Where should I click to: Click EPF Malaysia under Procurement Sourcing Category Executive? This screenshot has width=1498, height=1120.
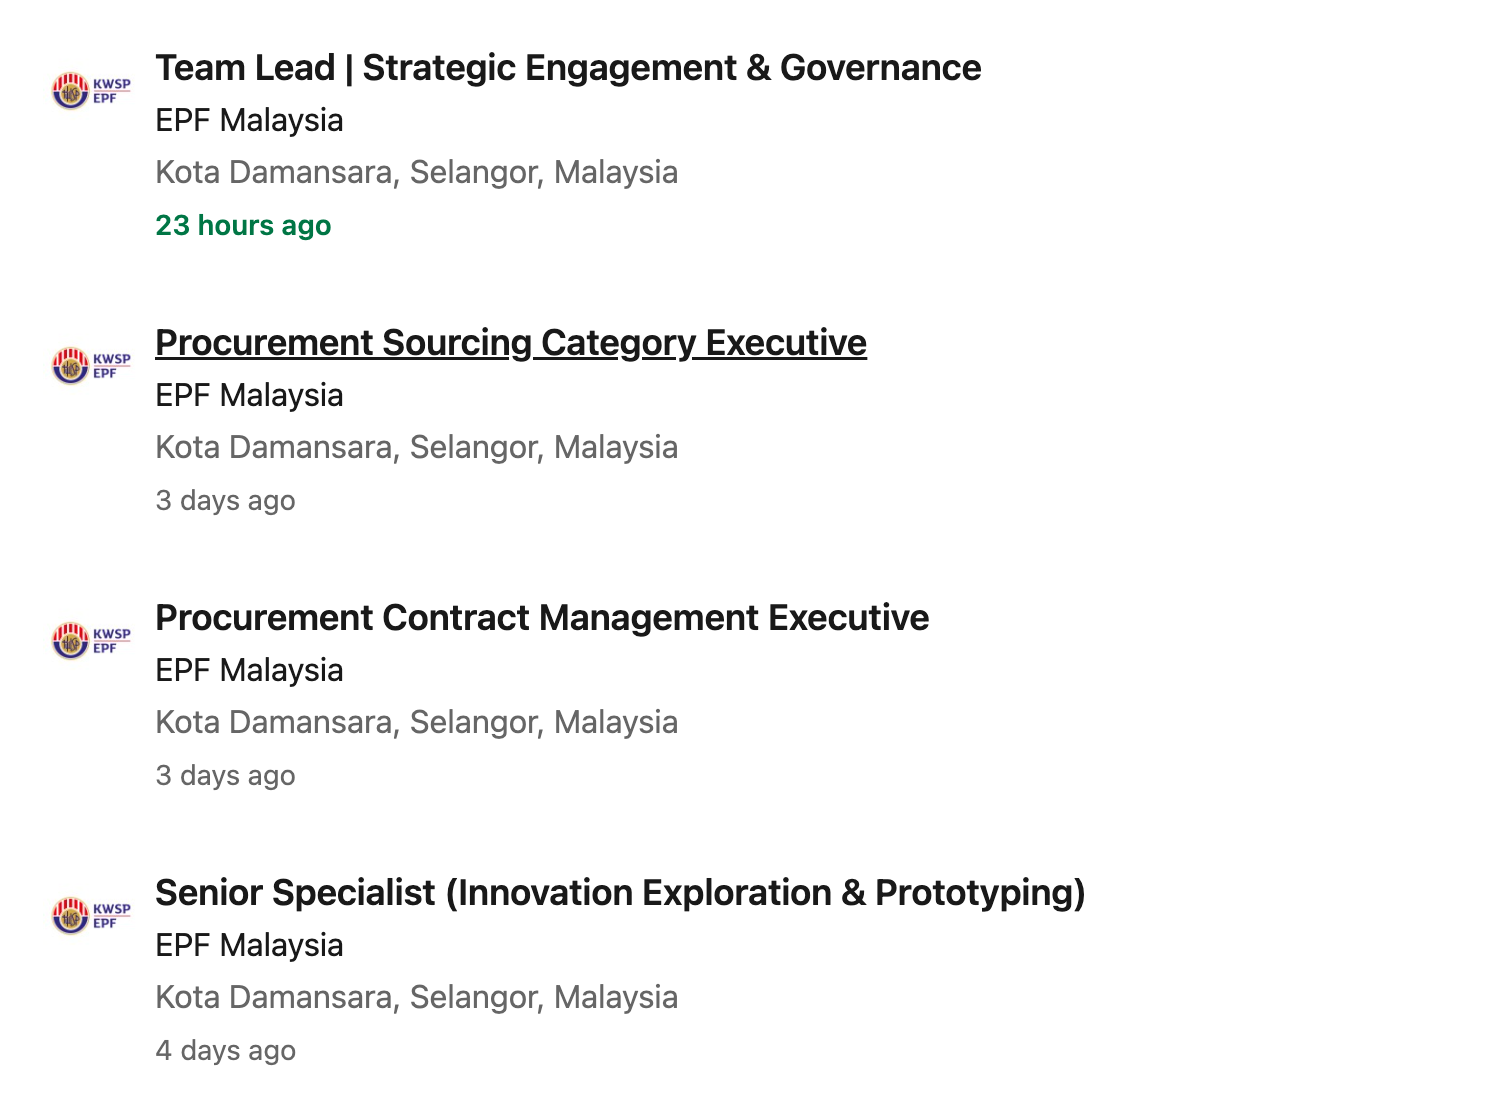(249, 395)
